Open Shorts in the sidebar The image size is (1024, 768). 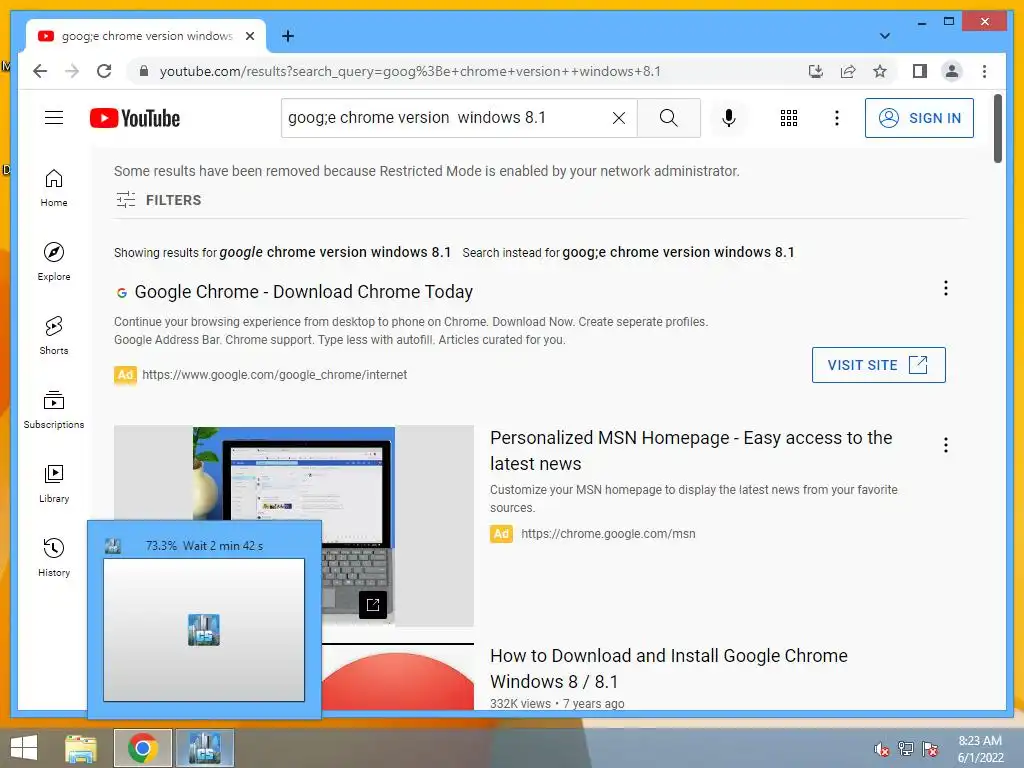click(54, 336)
